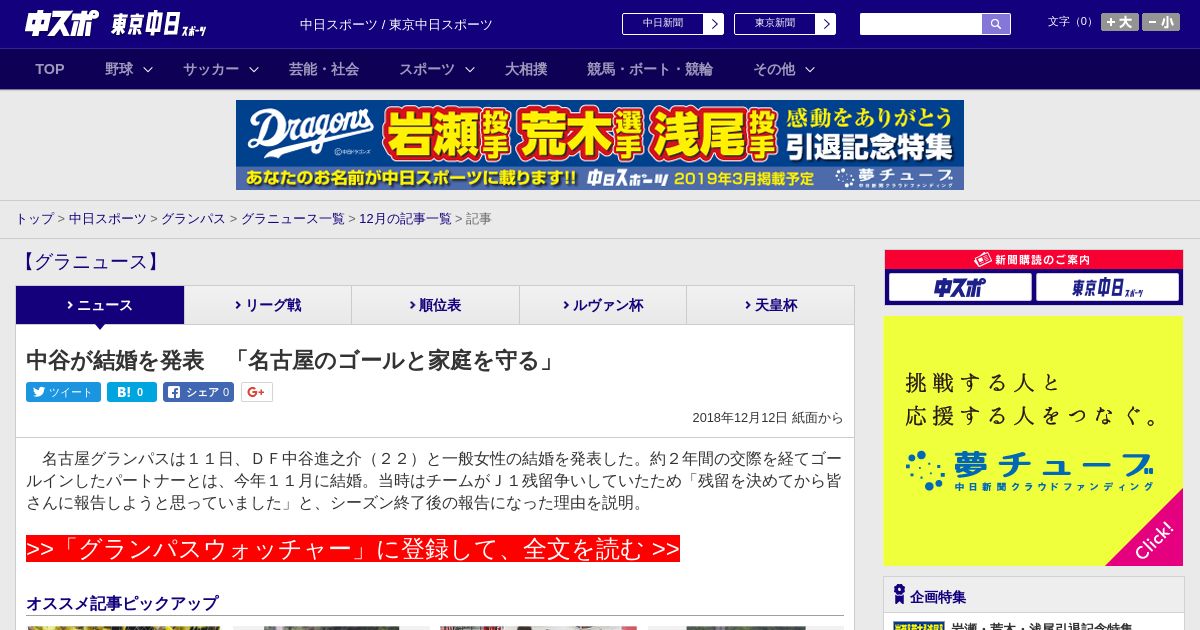Click the red グランパスウォッチャー registration link
The width and height of the screenshot is (1200, 630).
(353, 549)
